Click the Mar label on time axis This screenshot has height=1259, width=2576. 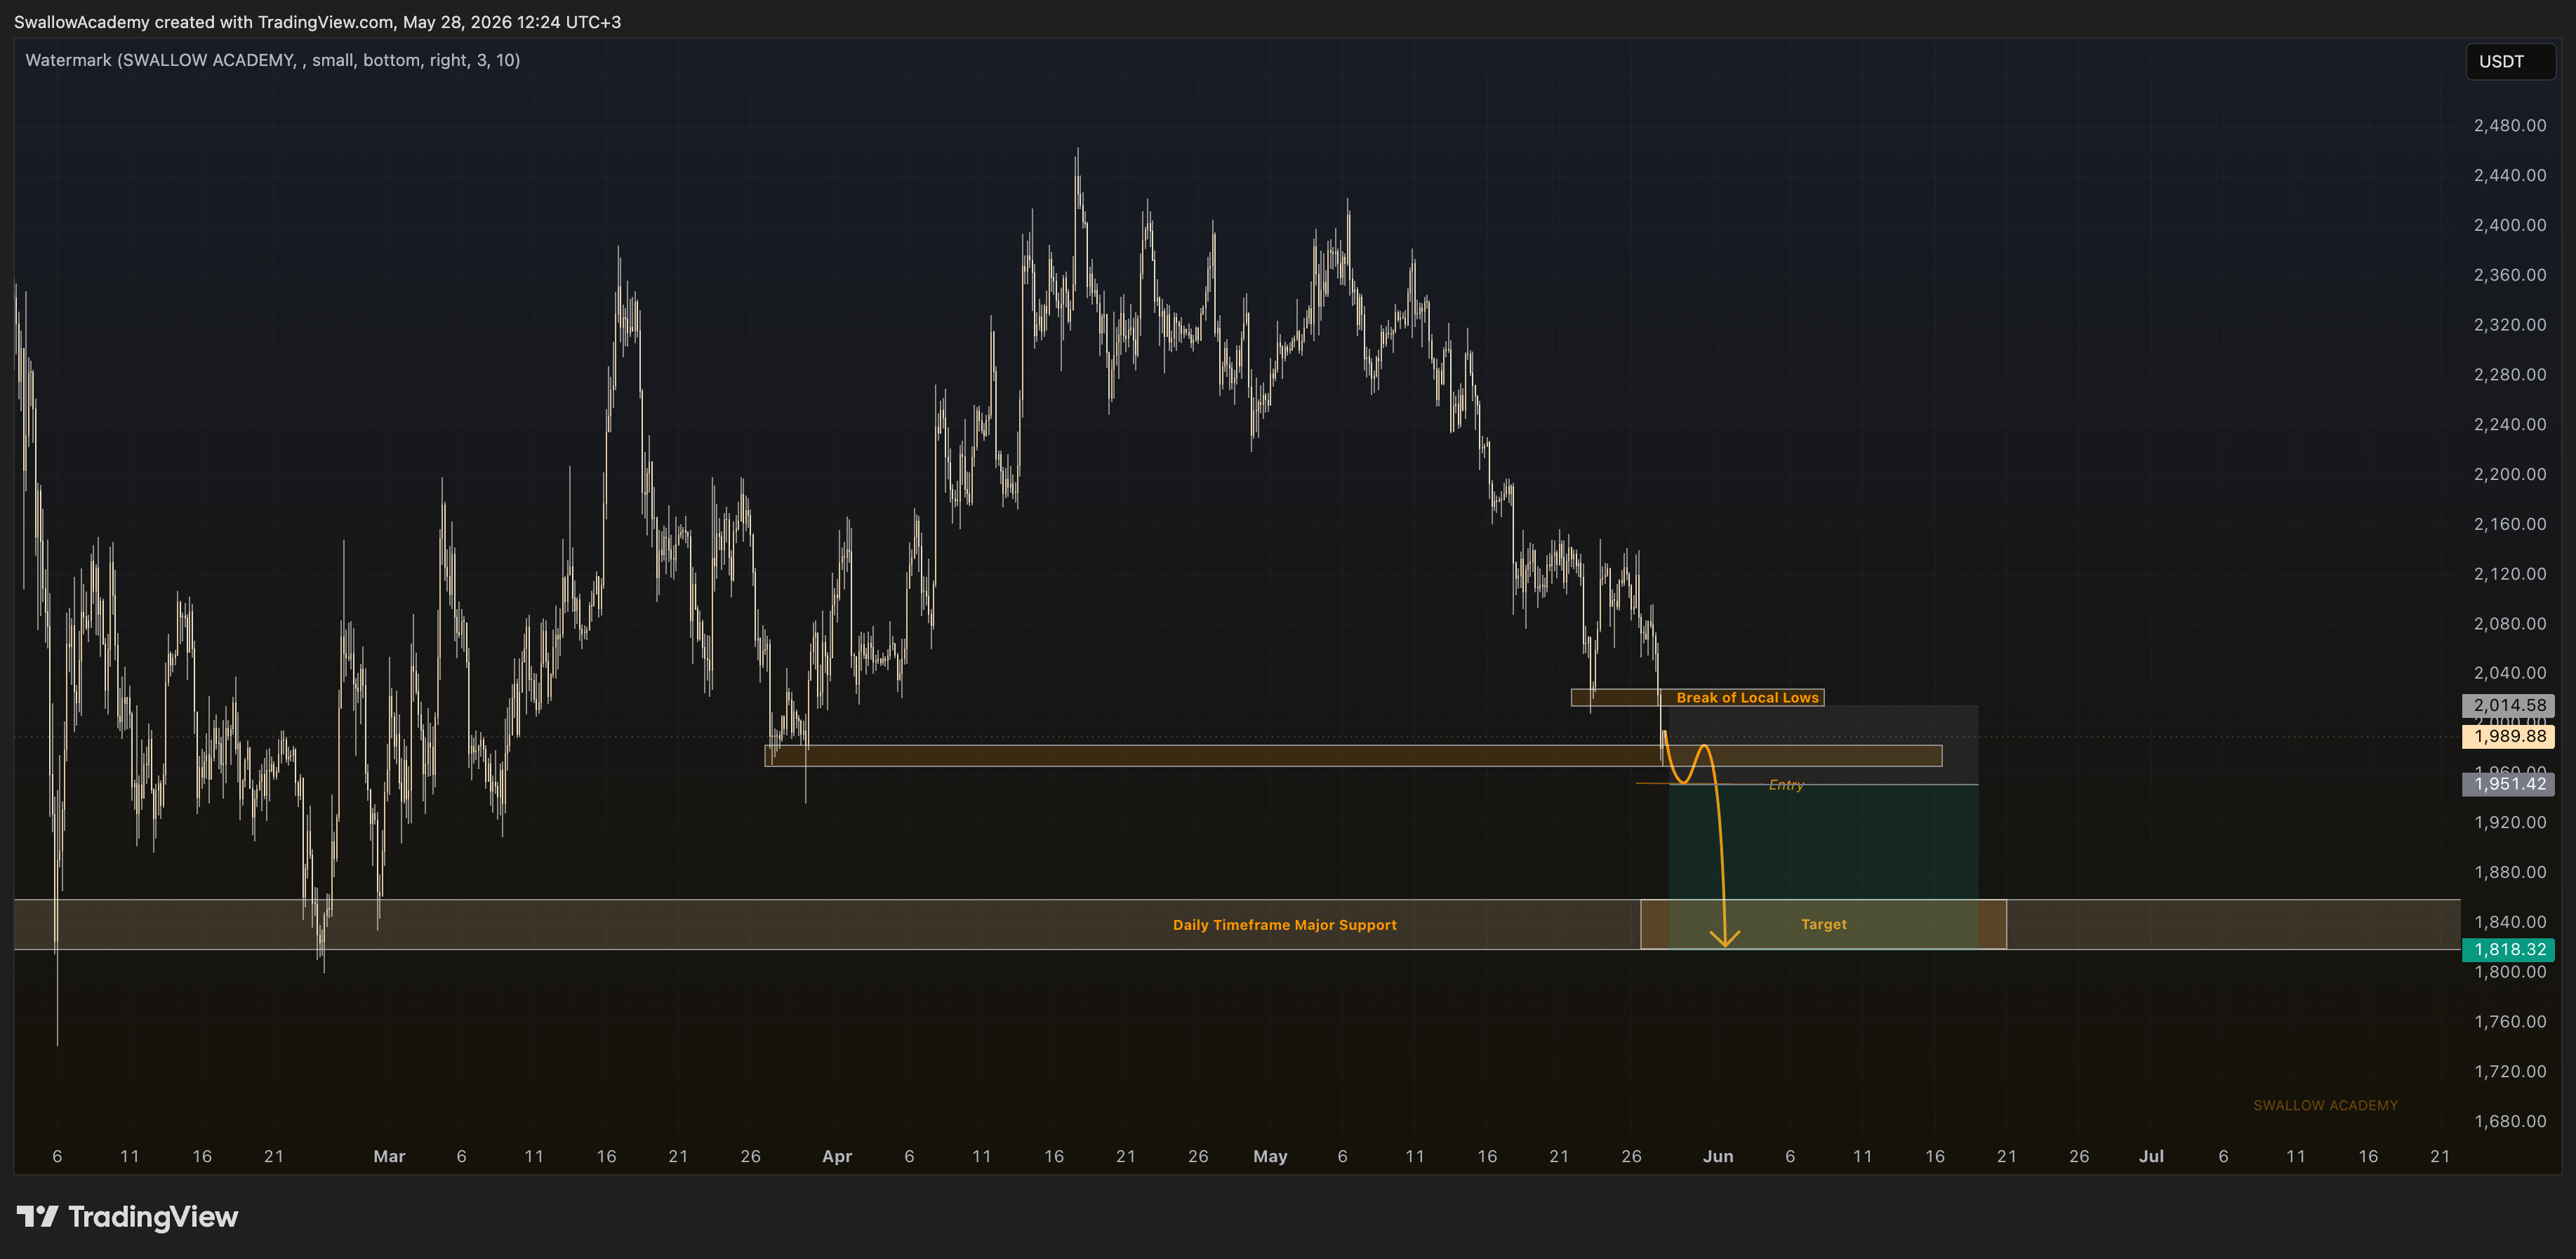[x=389, y=1156]
